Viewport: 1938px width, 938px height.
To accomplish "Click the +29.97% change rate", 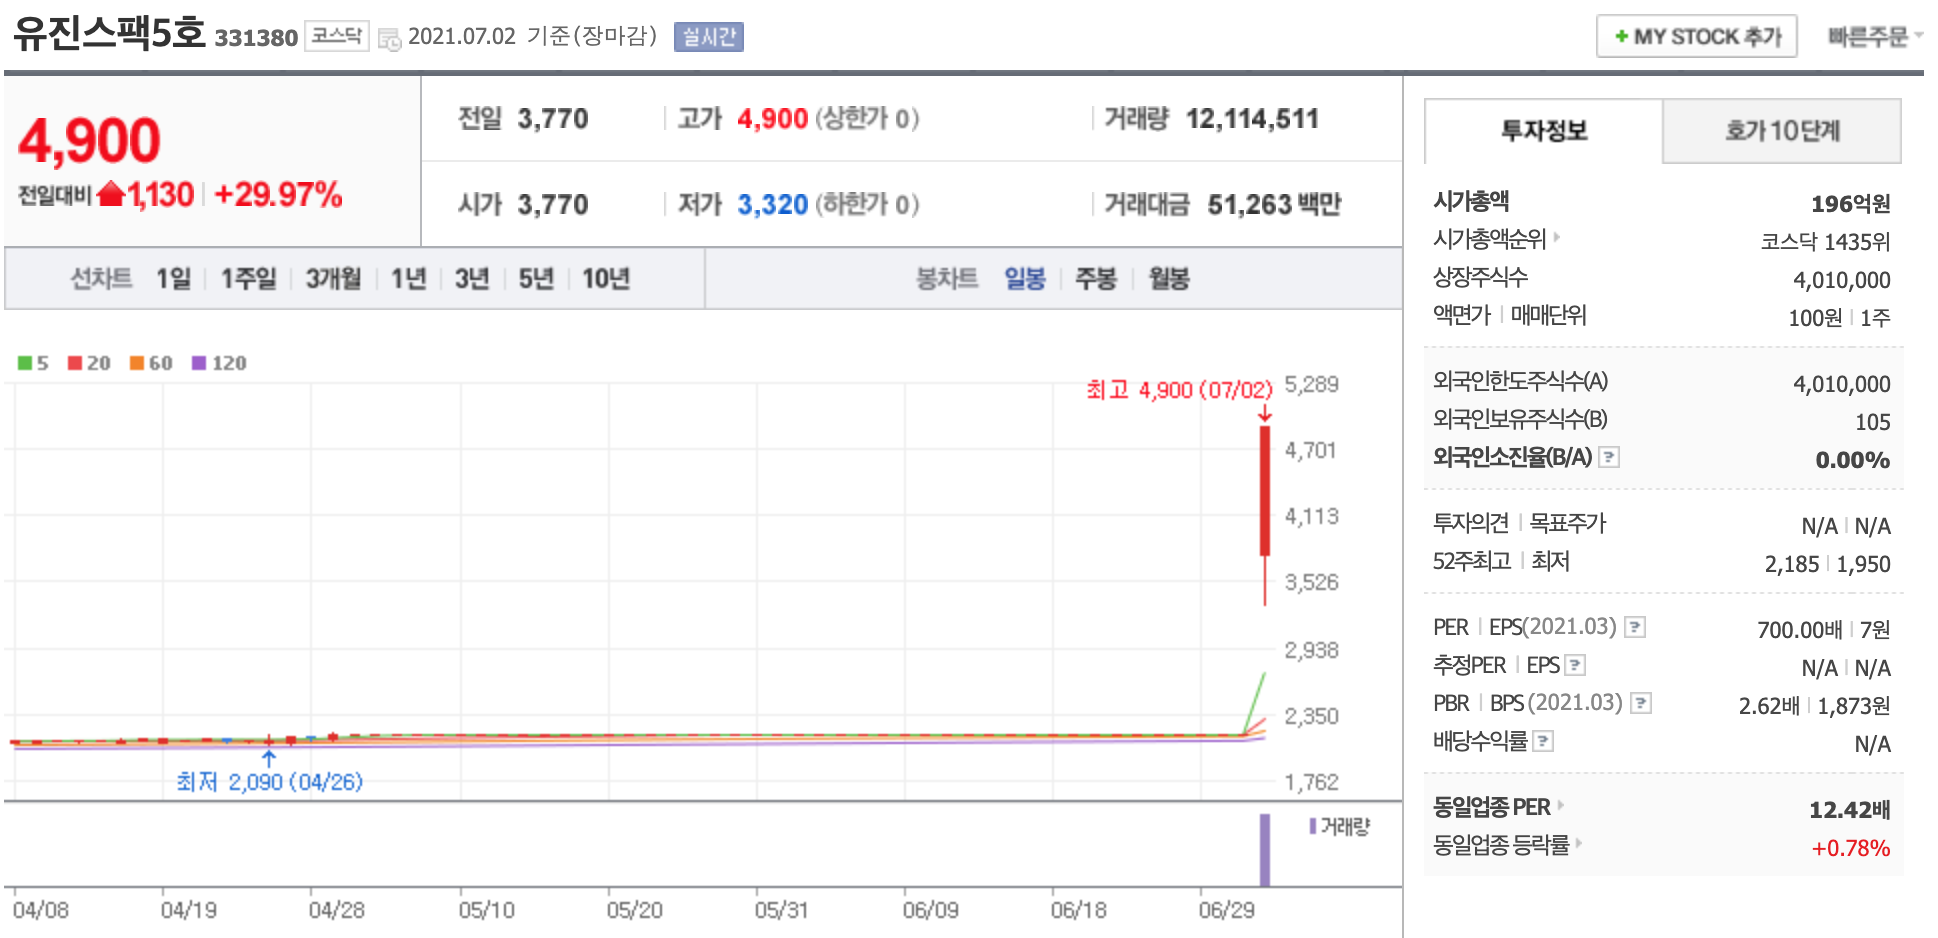I will point(278,194).
